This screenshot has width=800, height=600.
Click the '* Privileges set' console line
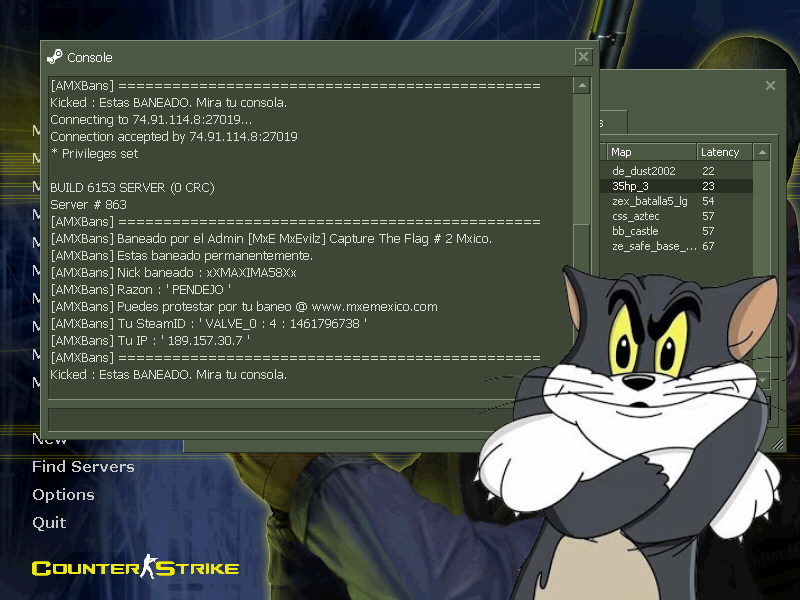click(94, 154)
